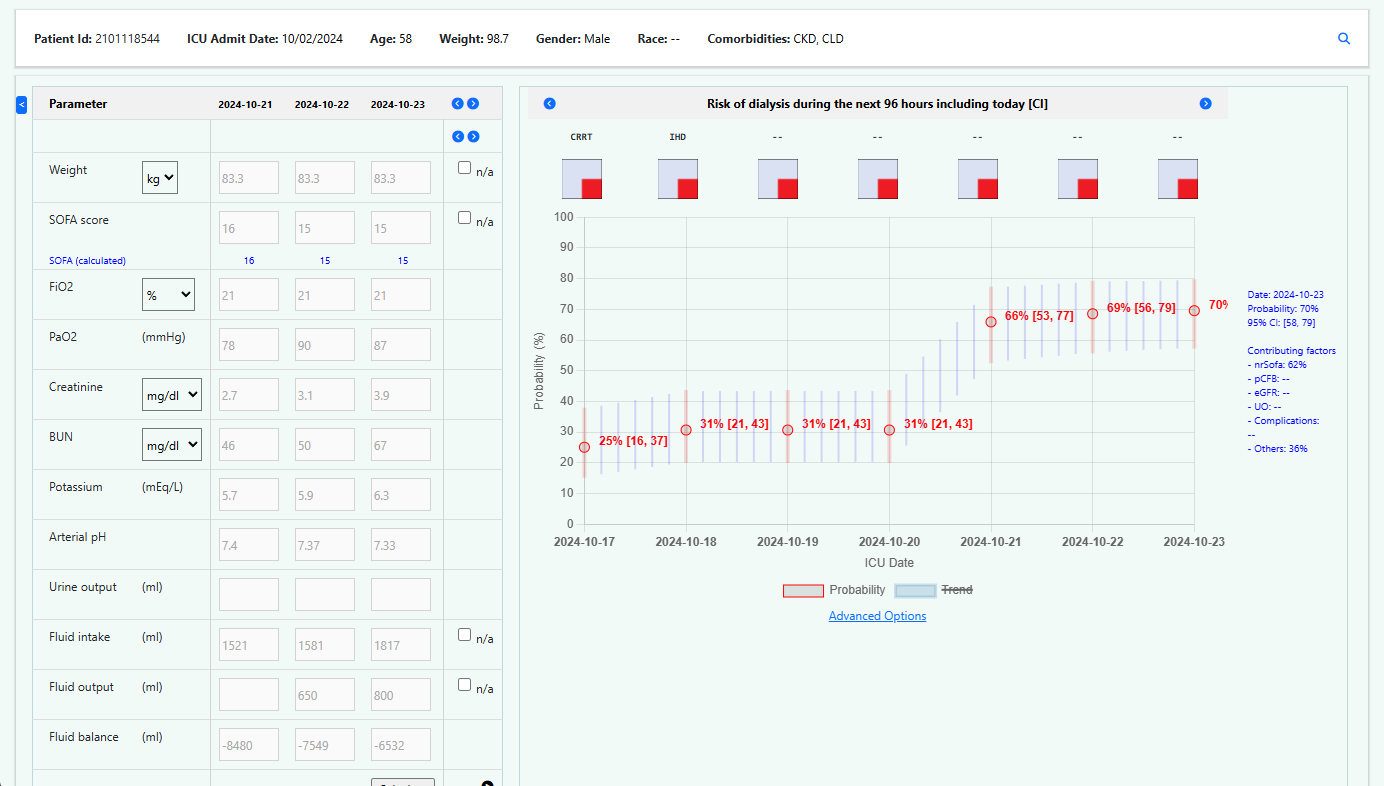Click the search magnifier icon in patient header
This screenshot has width=1384, height=786.
click(x=1344, y=39)
